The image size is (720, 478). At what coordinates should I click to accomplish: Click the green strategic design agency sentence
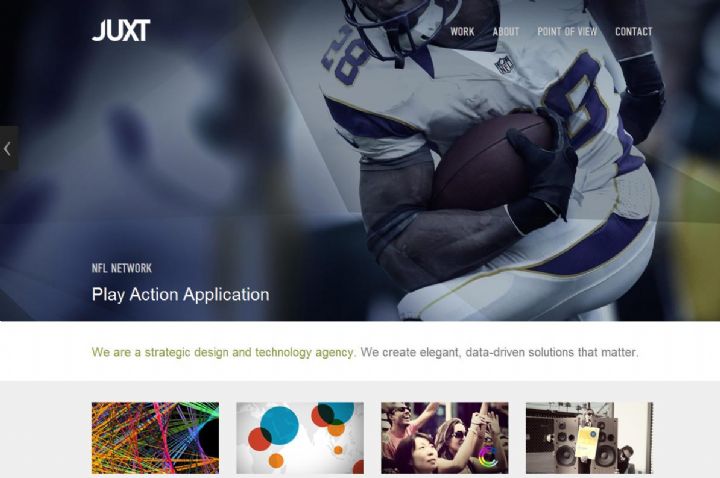pyautogui.click(x=224, y=353)
